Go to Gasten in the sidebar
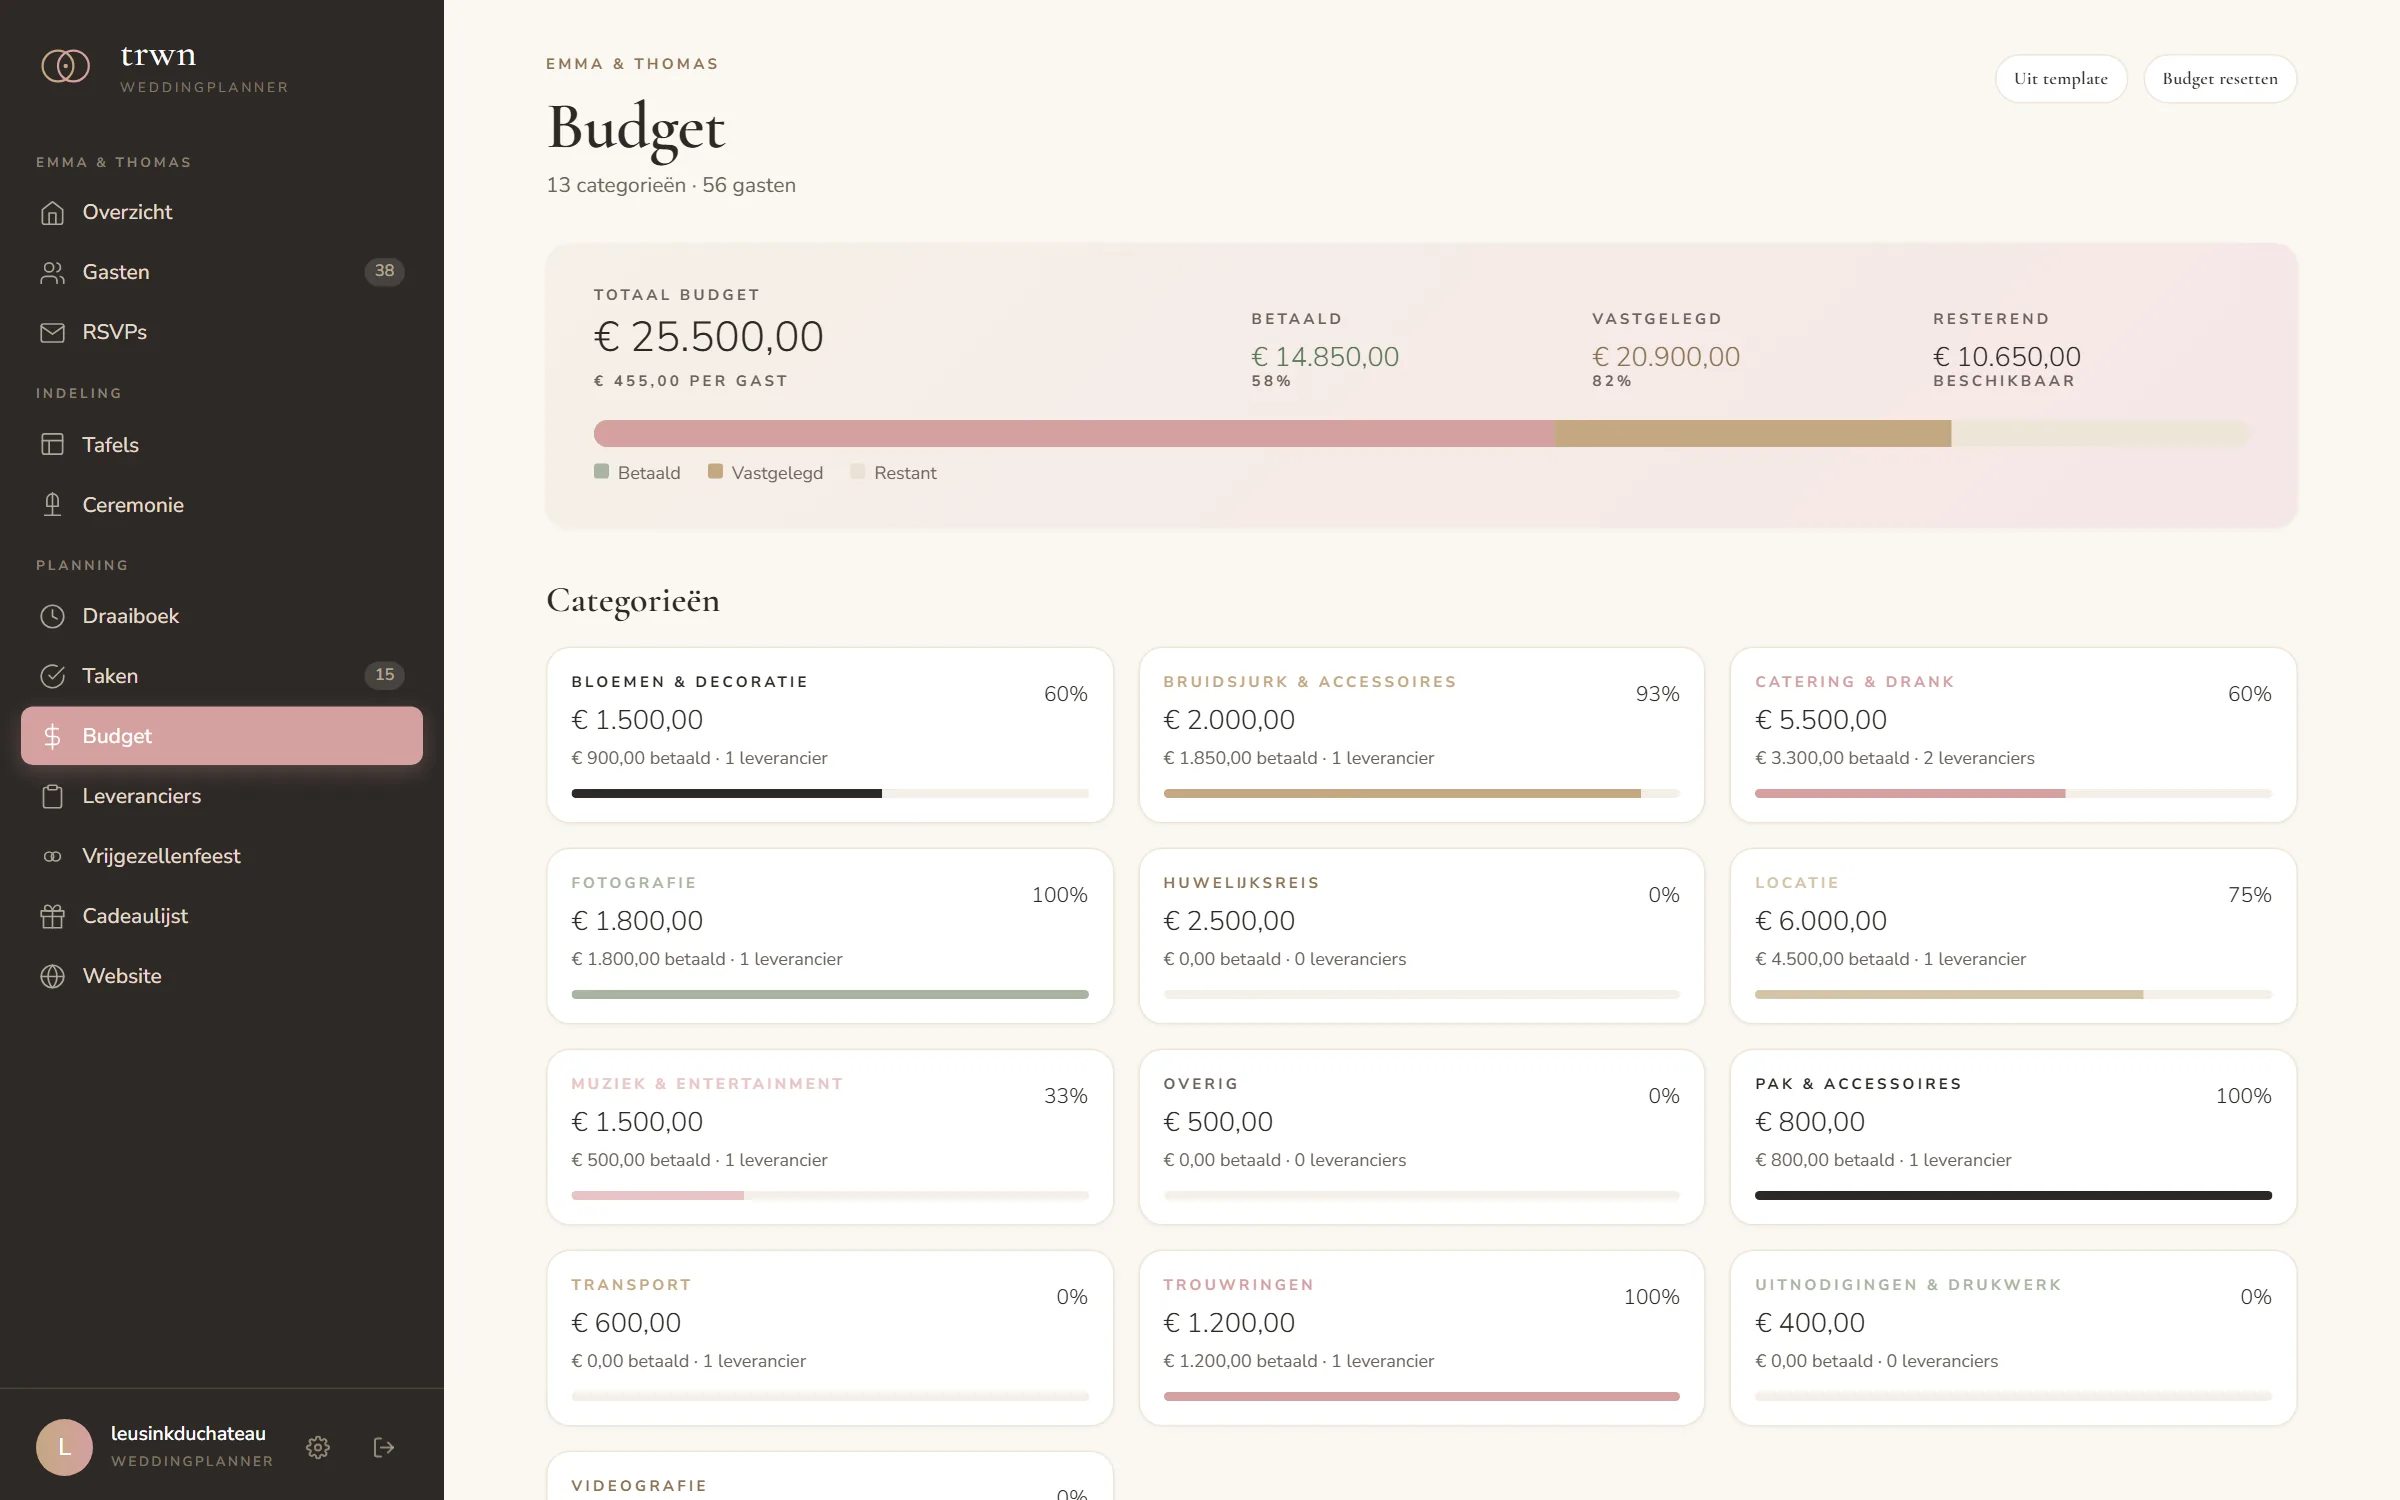 click(x=222, y=272)
